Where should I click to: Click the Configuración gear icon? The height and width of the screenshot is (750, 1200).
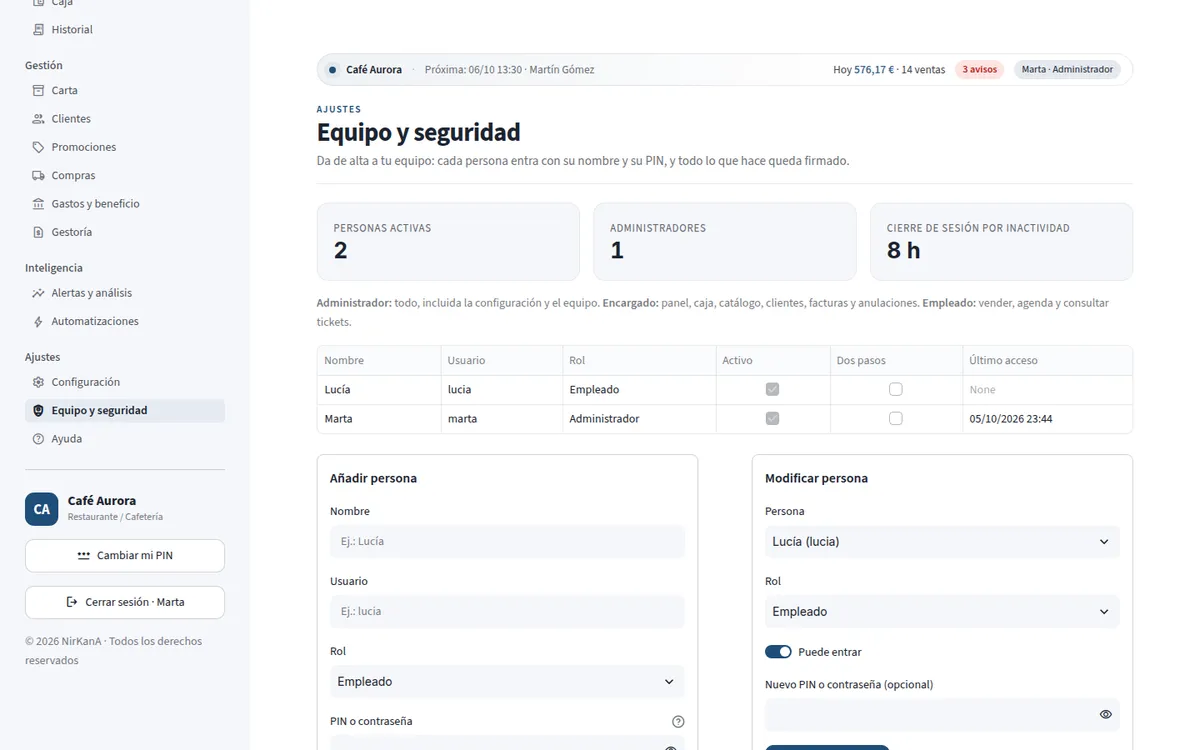(x=38, y=382)
